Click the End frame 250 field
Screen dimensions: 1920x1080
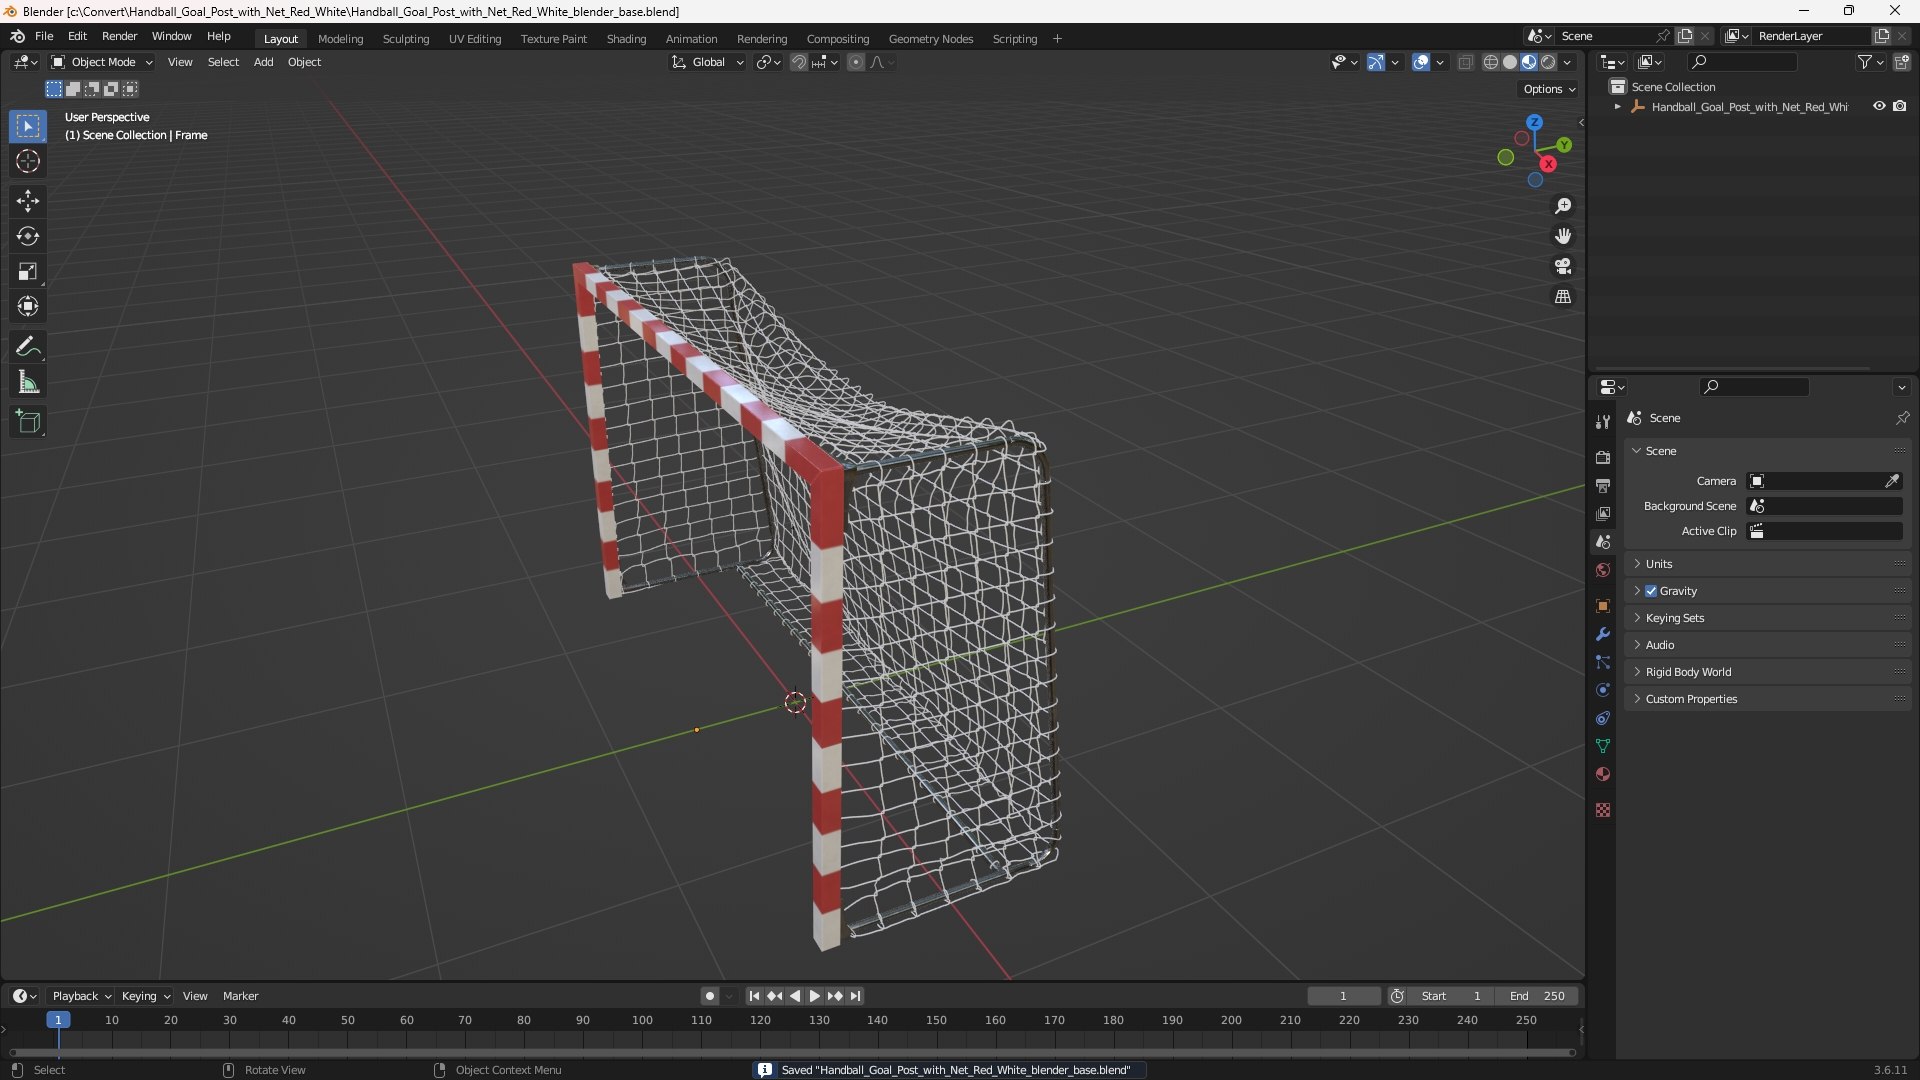(1537, 996)
